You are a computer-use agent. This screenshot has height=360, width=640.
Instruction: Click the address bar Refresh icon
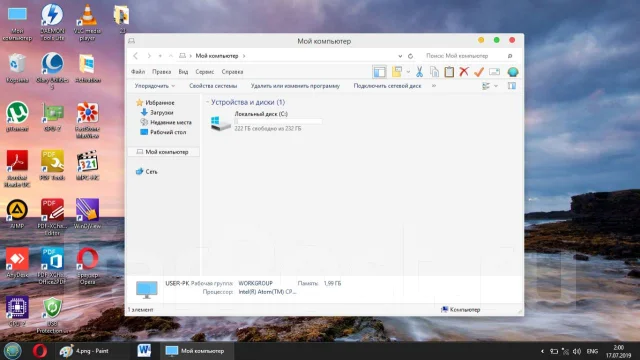click(x=410, y=56)
